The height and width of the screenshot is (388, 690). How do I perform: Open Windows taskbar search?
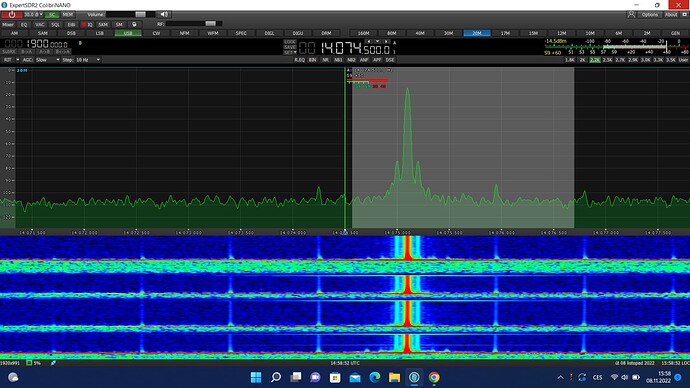point(275,377)
